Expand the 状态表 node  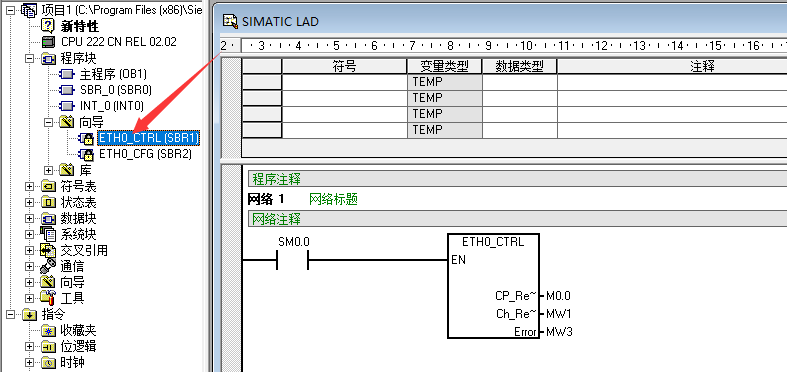[x=30, y=202]
